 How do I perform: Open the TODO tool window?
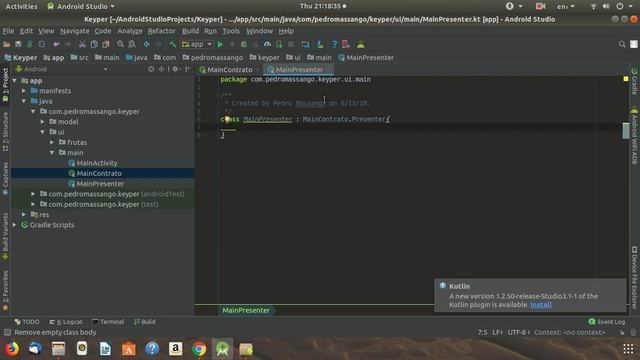(x=27, y=322)
